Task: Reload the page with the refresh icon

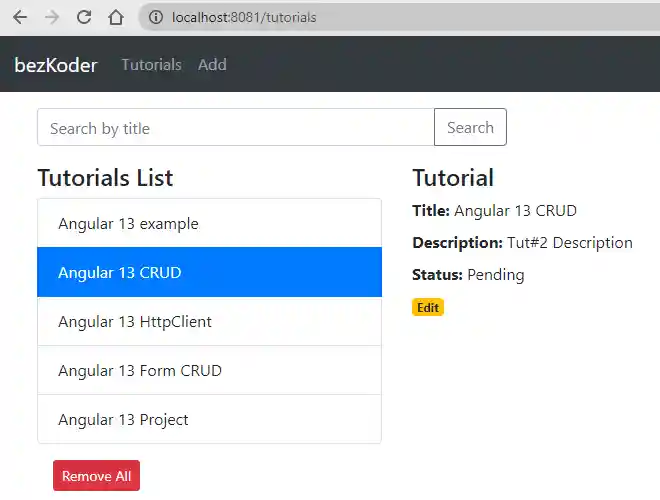Action: 84,17
